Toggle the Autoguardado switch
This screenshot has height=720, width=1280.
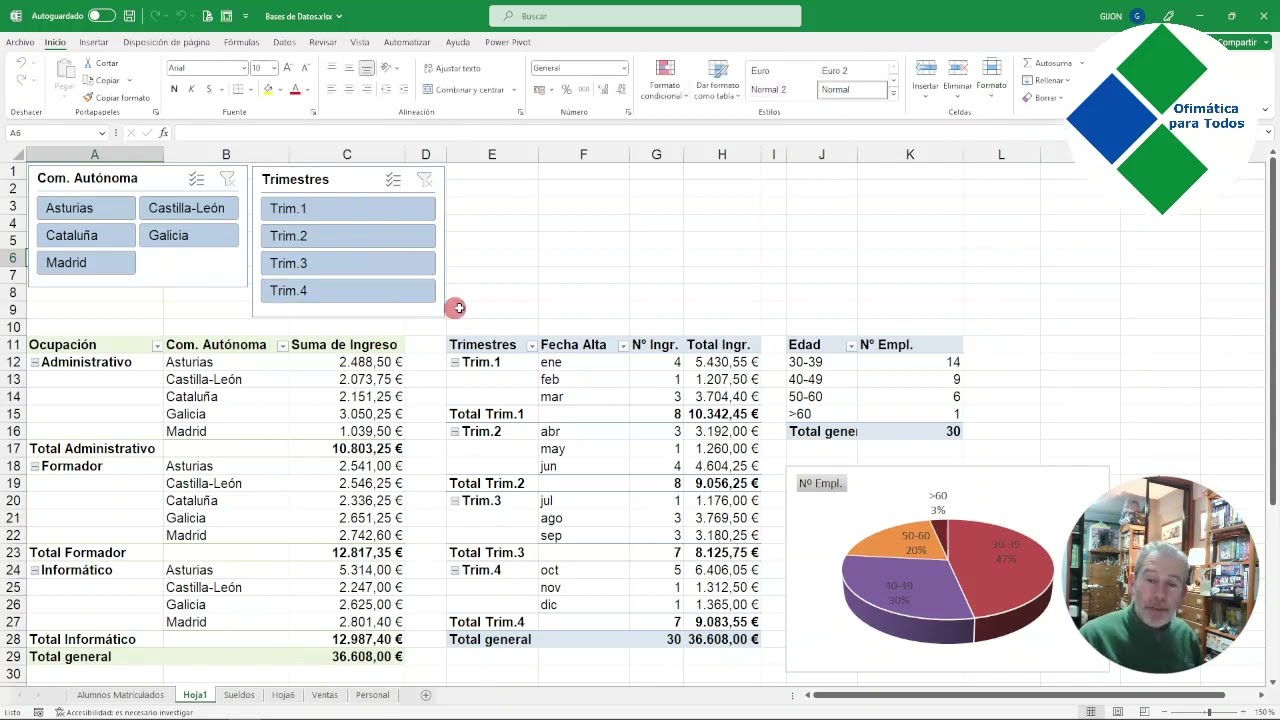[x=101, y=16]
